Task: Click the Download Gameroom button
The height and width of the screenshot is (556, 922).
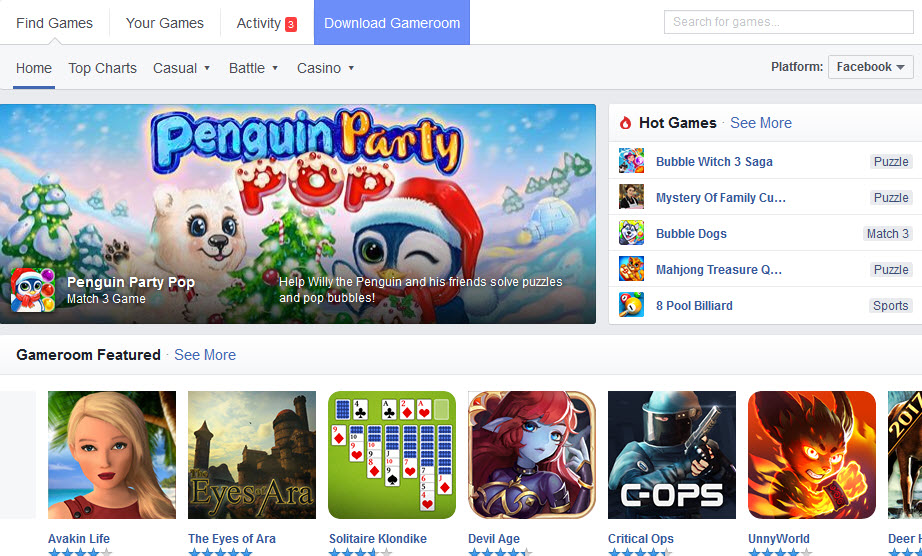Action: coord(392,23)
